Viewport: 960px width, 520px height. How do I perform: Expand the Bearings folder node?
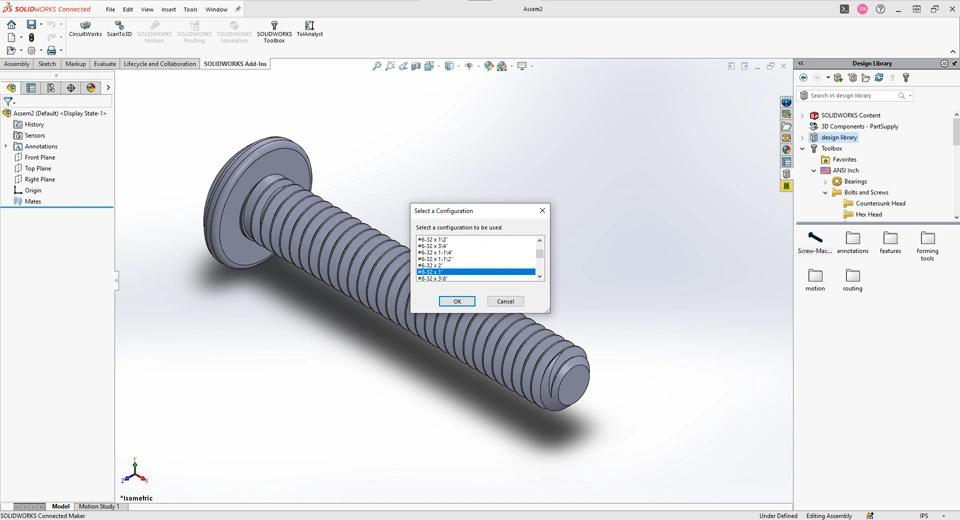coord(825,182)
